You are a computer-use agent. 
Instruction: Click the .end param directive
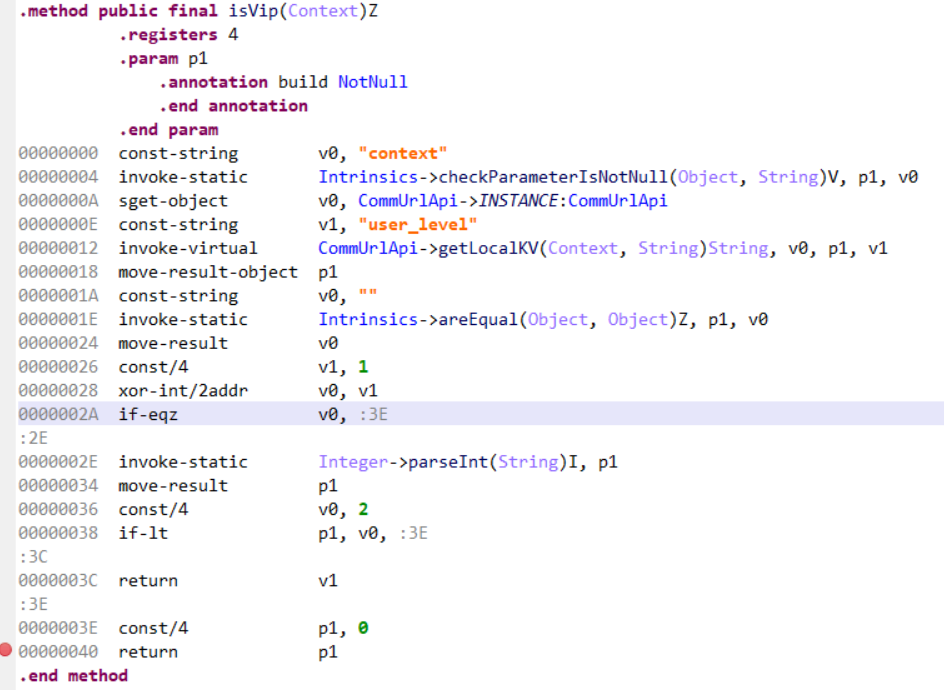click(x=168, y=129)
